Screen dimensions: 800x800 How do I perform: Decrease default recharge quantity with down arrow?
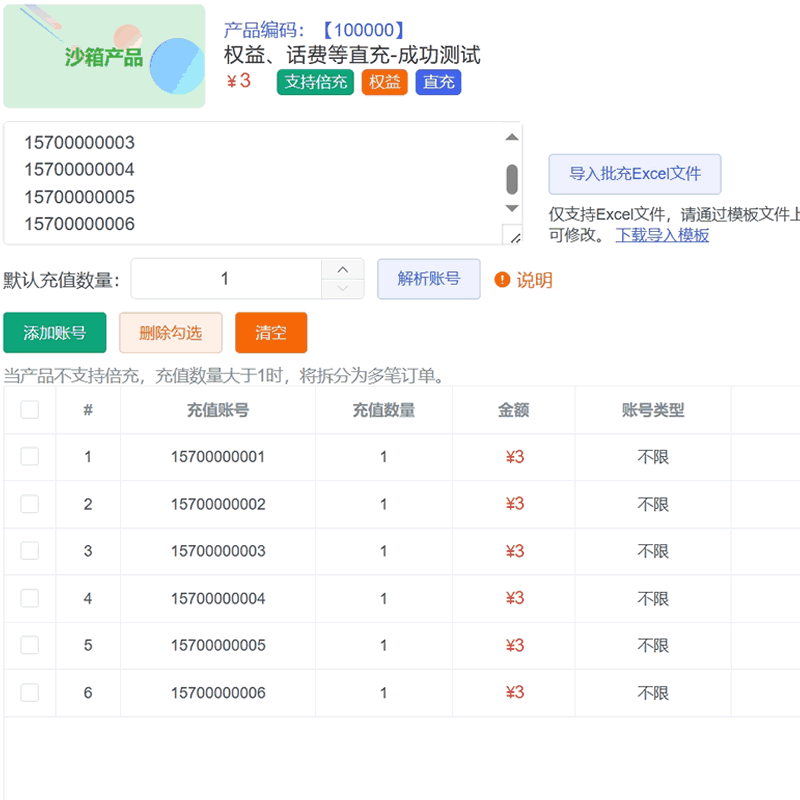click(343, 289)
